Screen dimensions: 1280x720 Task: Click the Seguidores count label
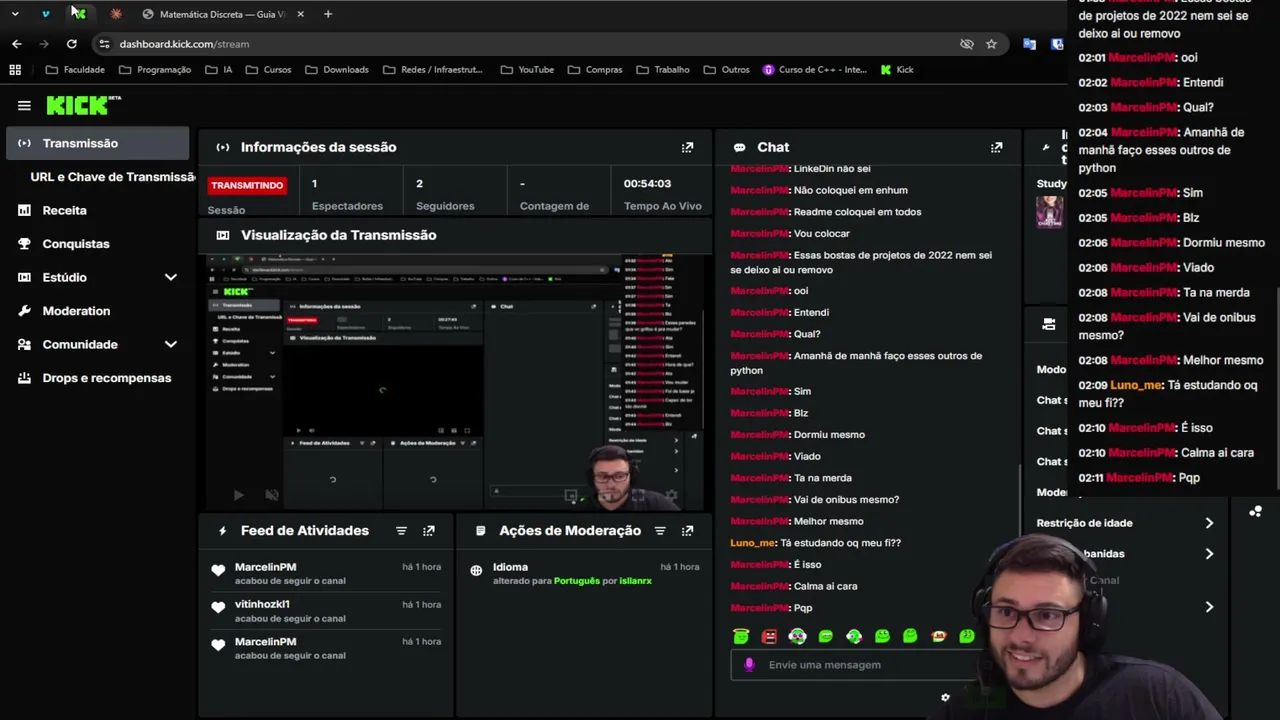445,206
